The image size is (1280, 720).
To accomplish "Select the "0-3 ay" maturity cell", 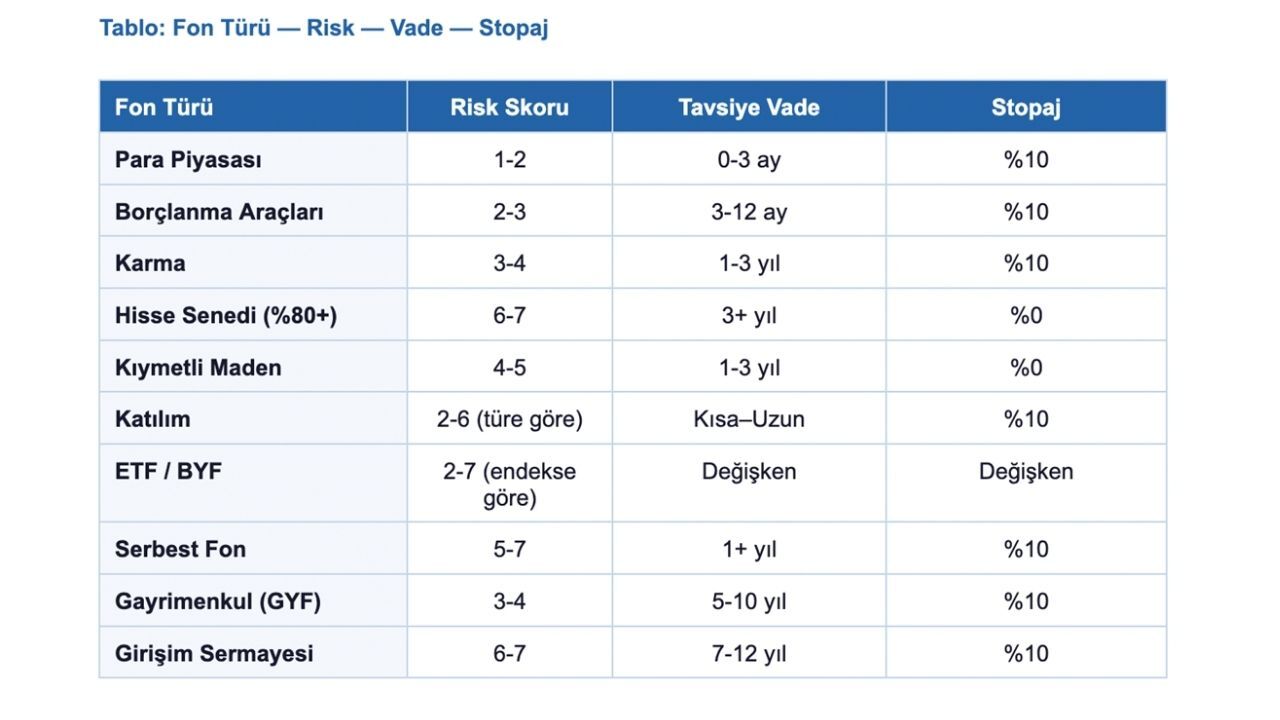I will (748, 160).
